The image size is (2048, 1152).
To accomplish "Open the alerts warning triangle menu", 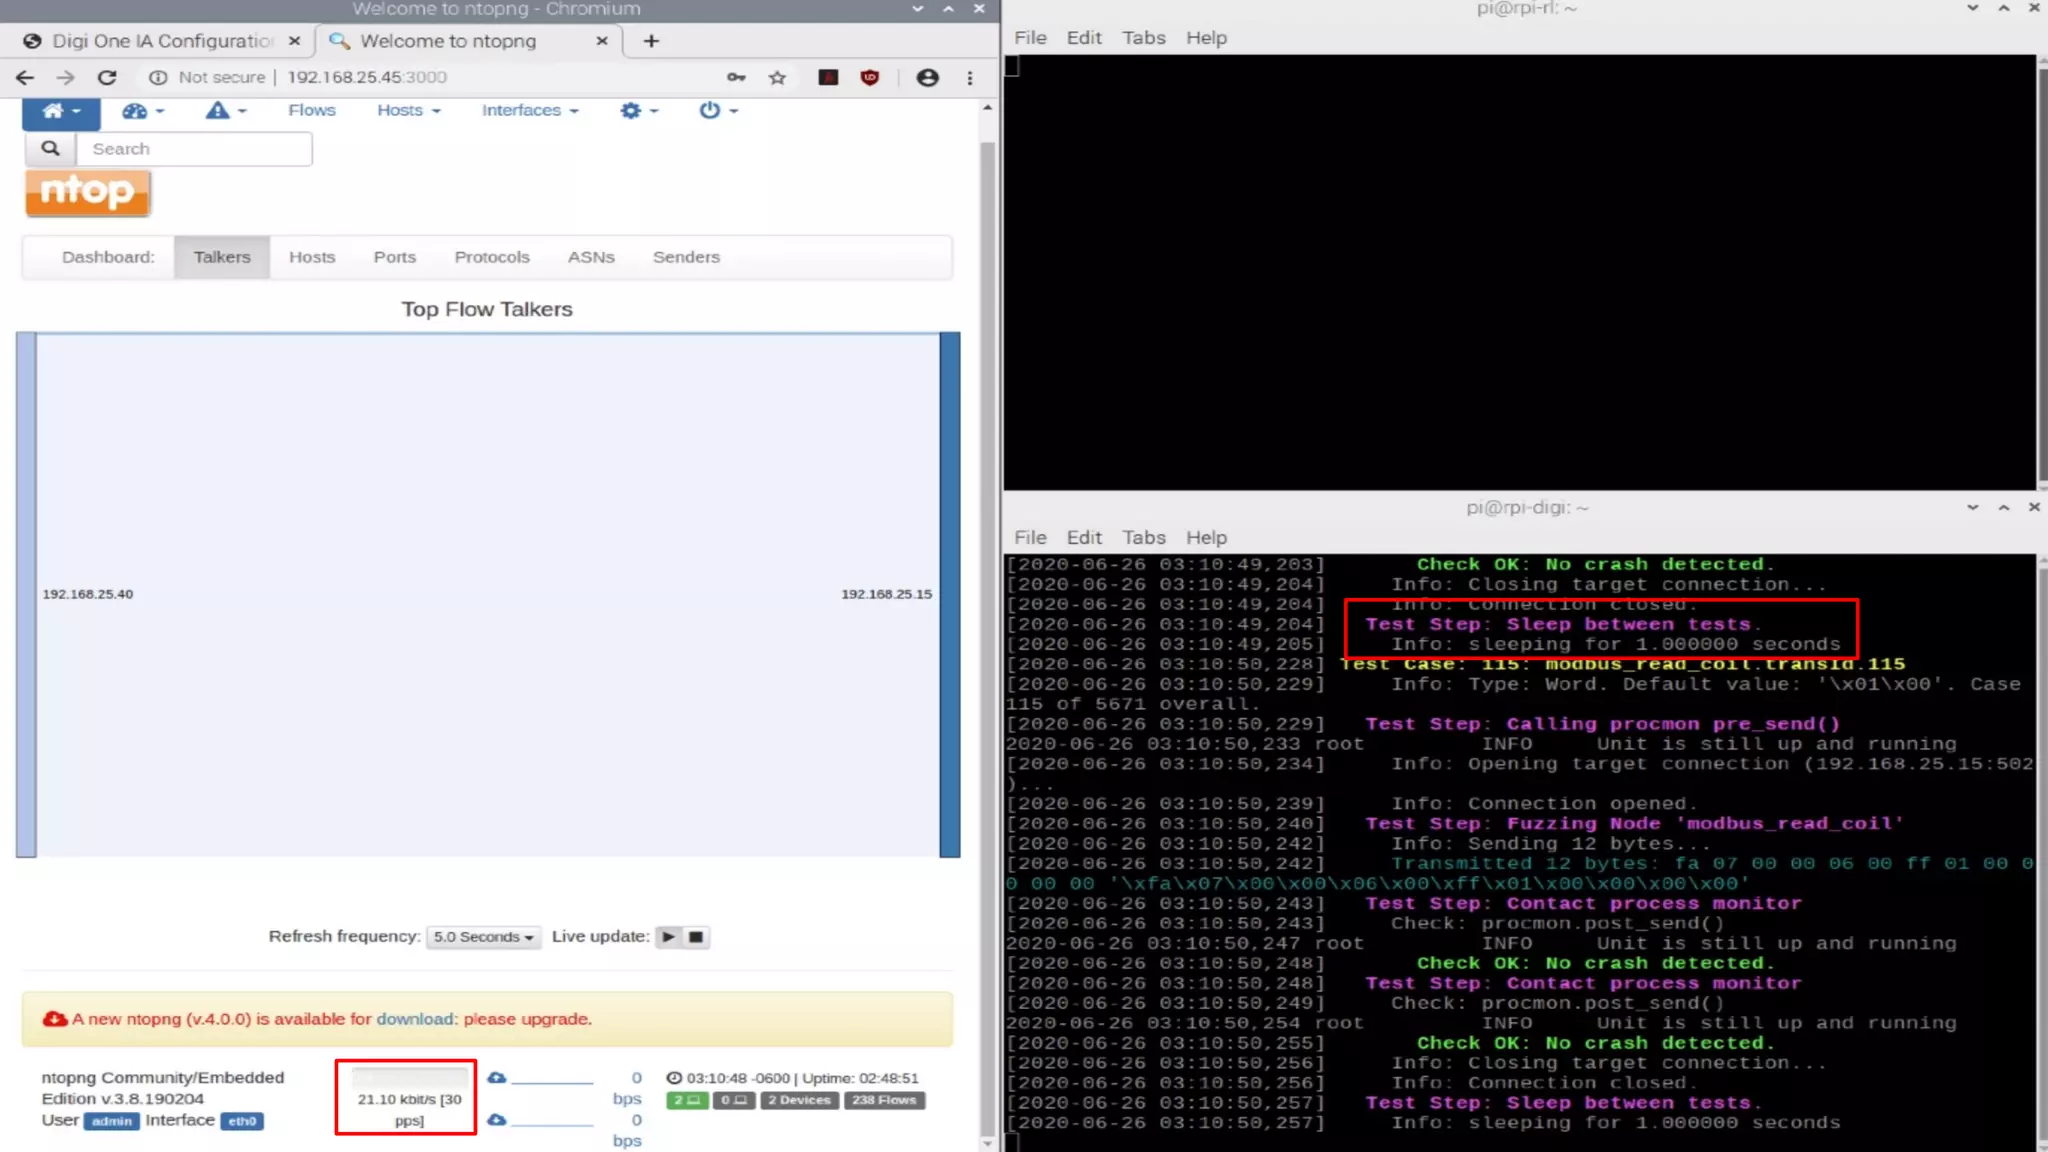I will 225,111.
